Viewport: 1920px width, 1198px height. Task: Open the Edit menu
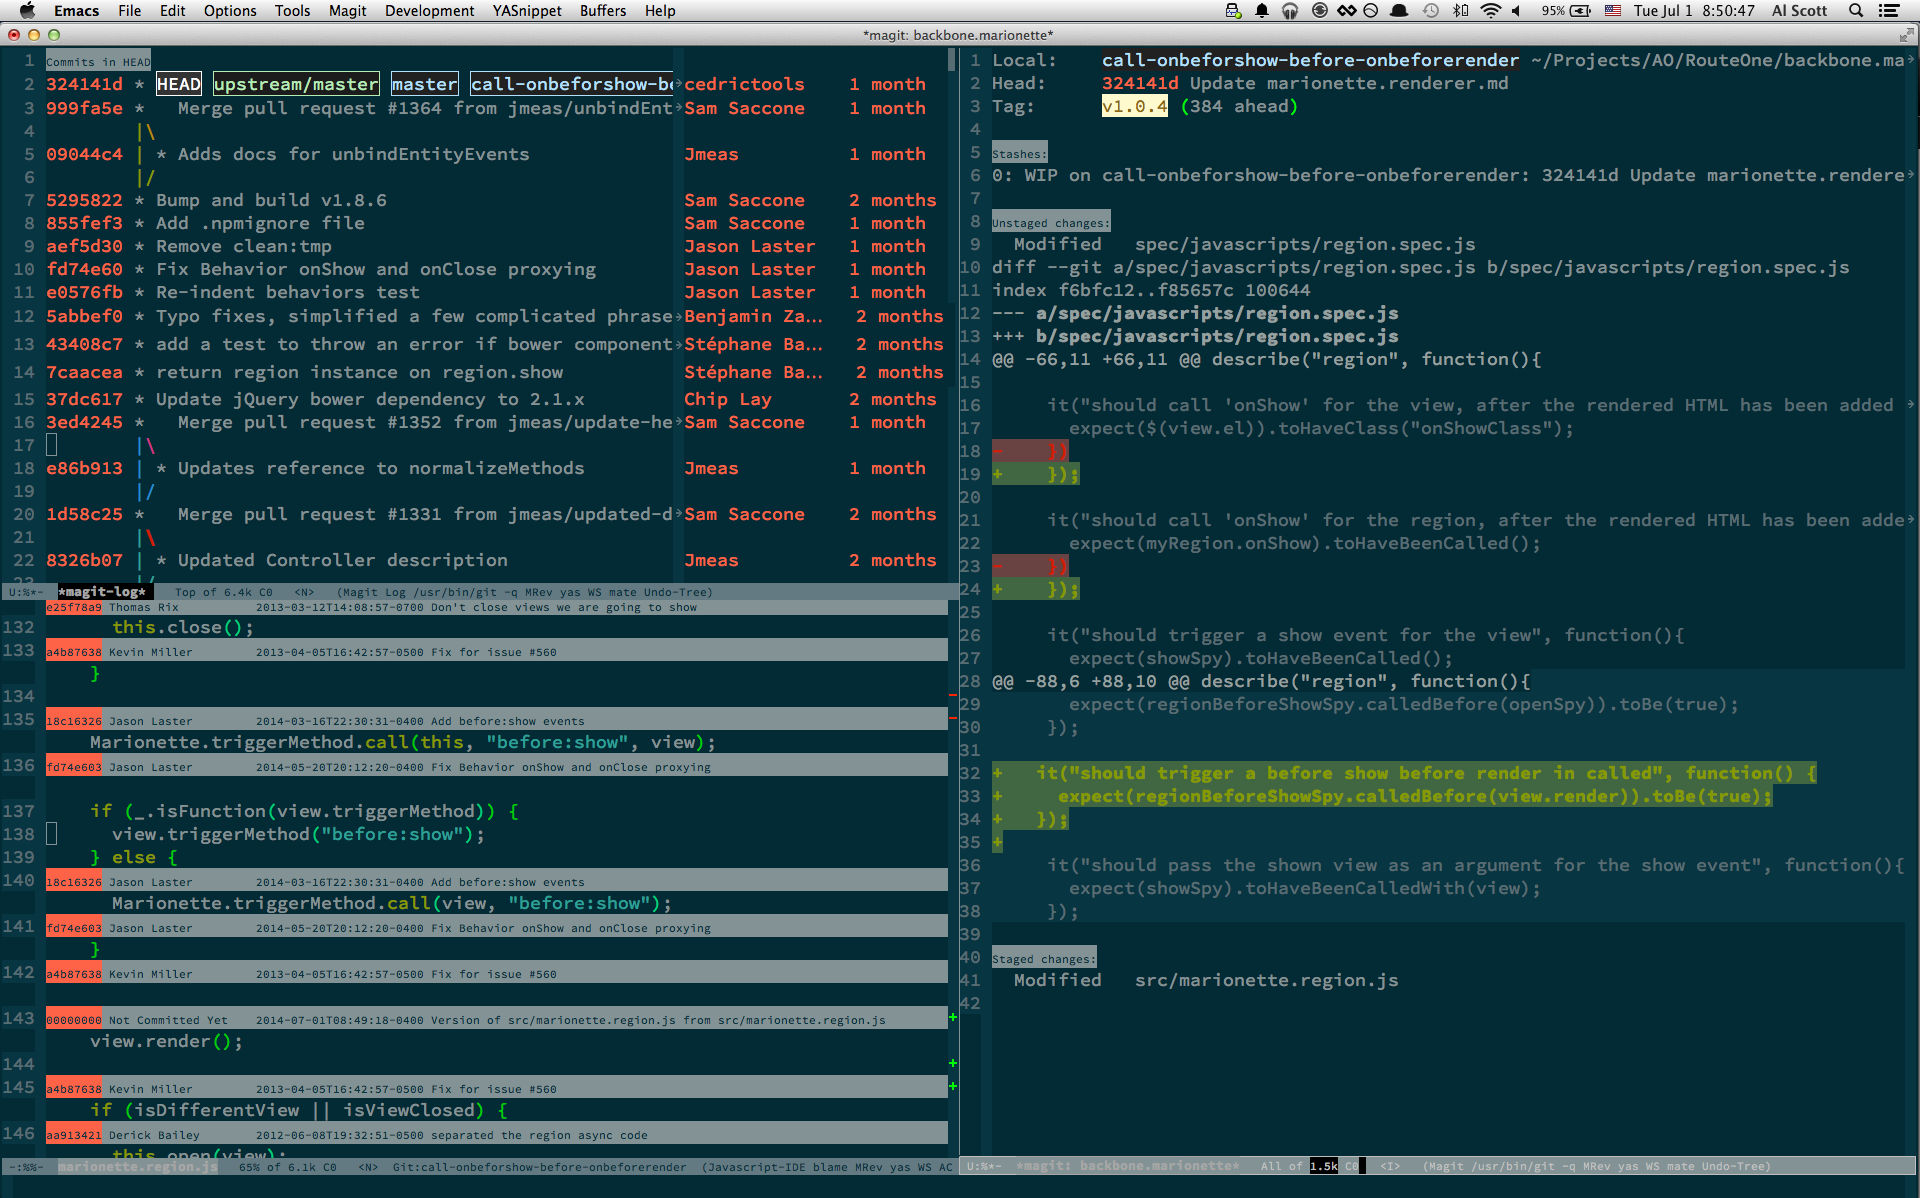173,11
